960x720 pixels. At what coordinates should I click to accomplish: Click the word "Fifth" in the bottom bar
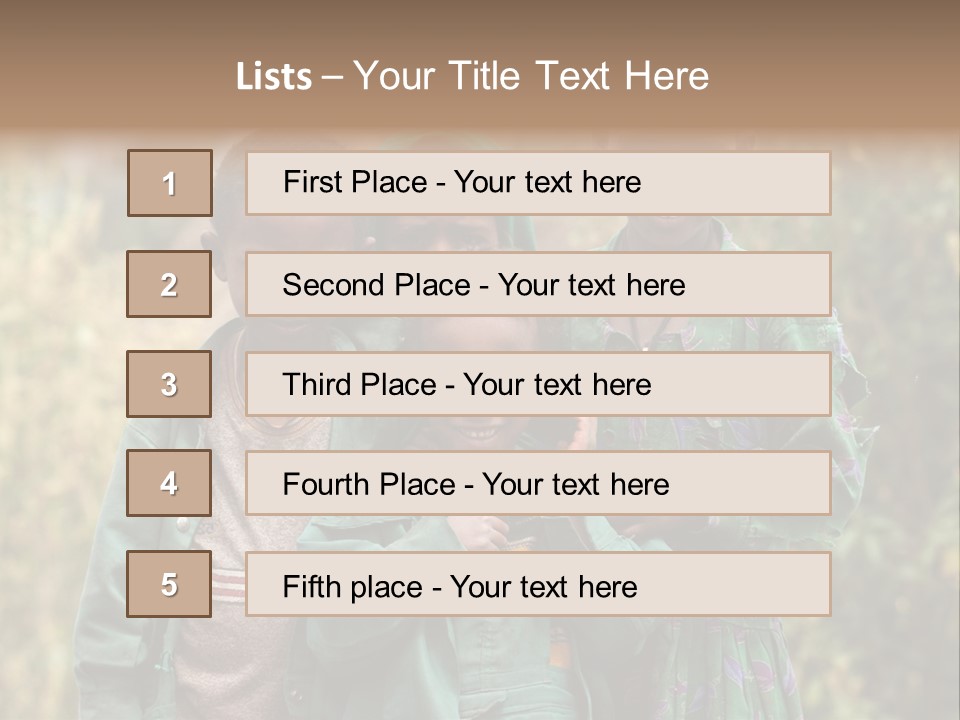click(310, 586)
